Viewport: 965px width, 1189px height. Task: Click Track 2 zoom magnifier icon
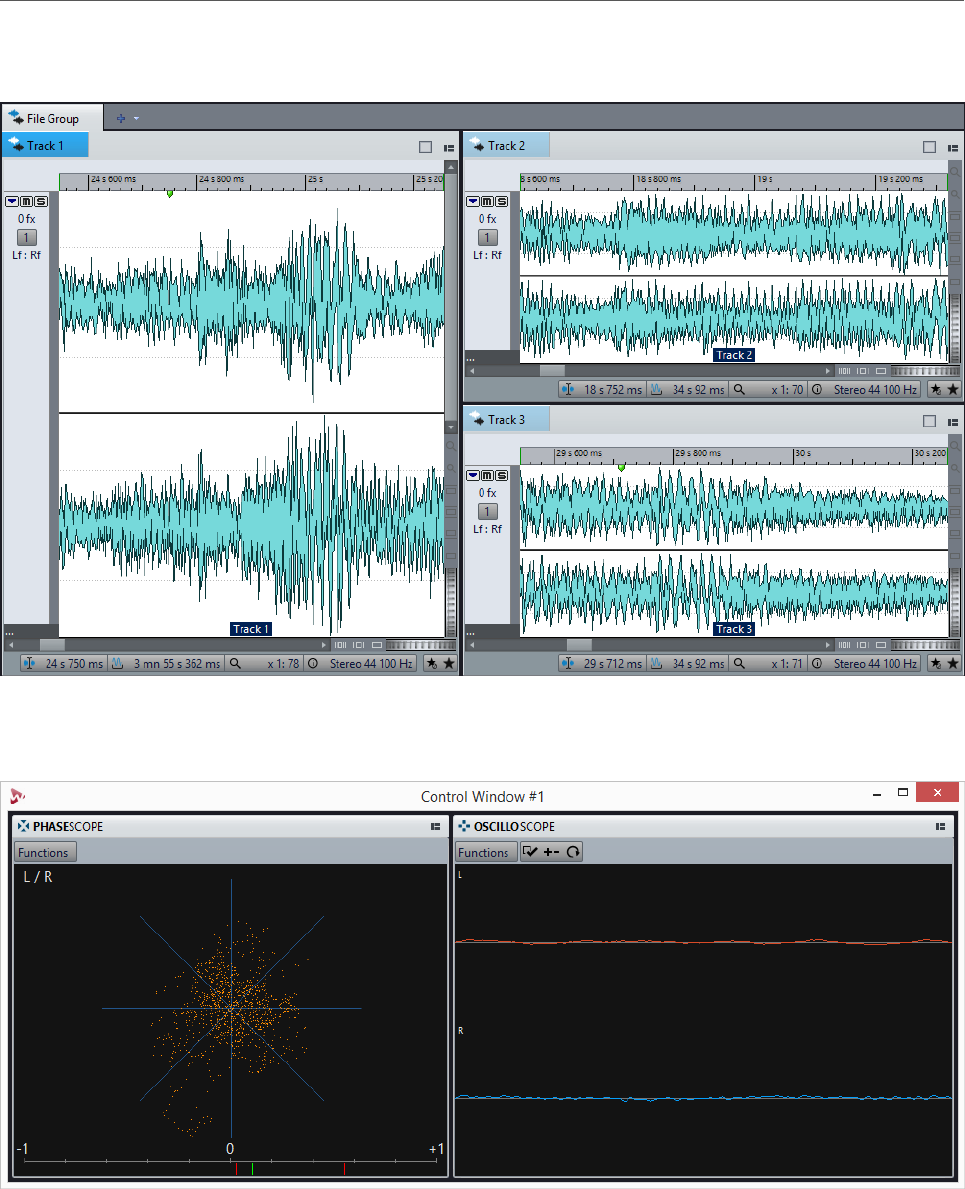(x=739, y=390)
